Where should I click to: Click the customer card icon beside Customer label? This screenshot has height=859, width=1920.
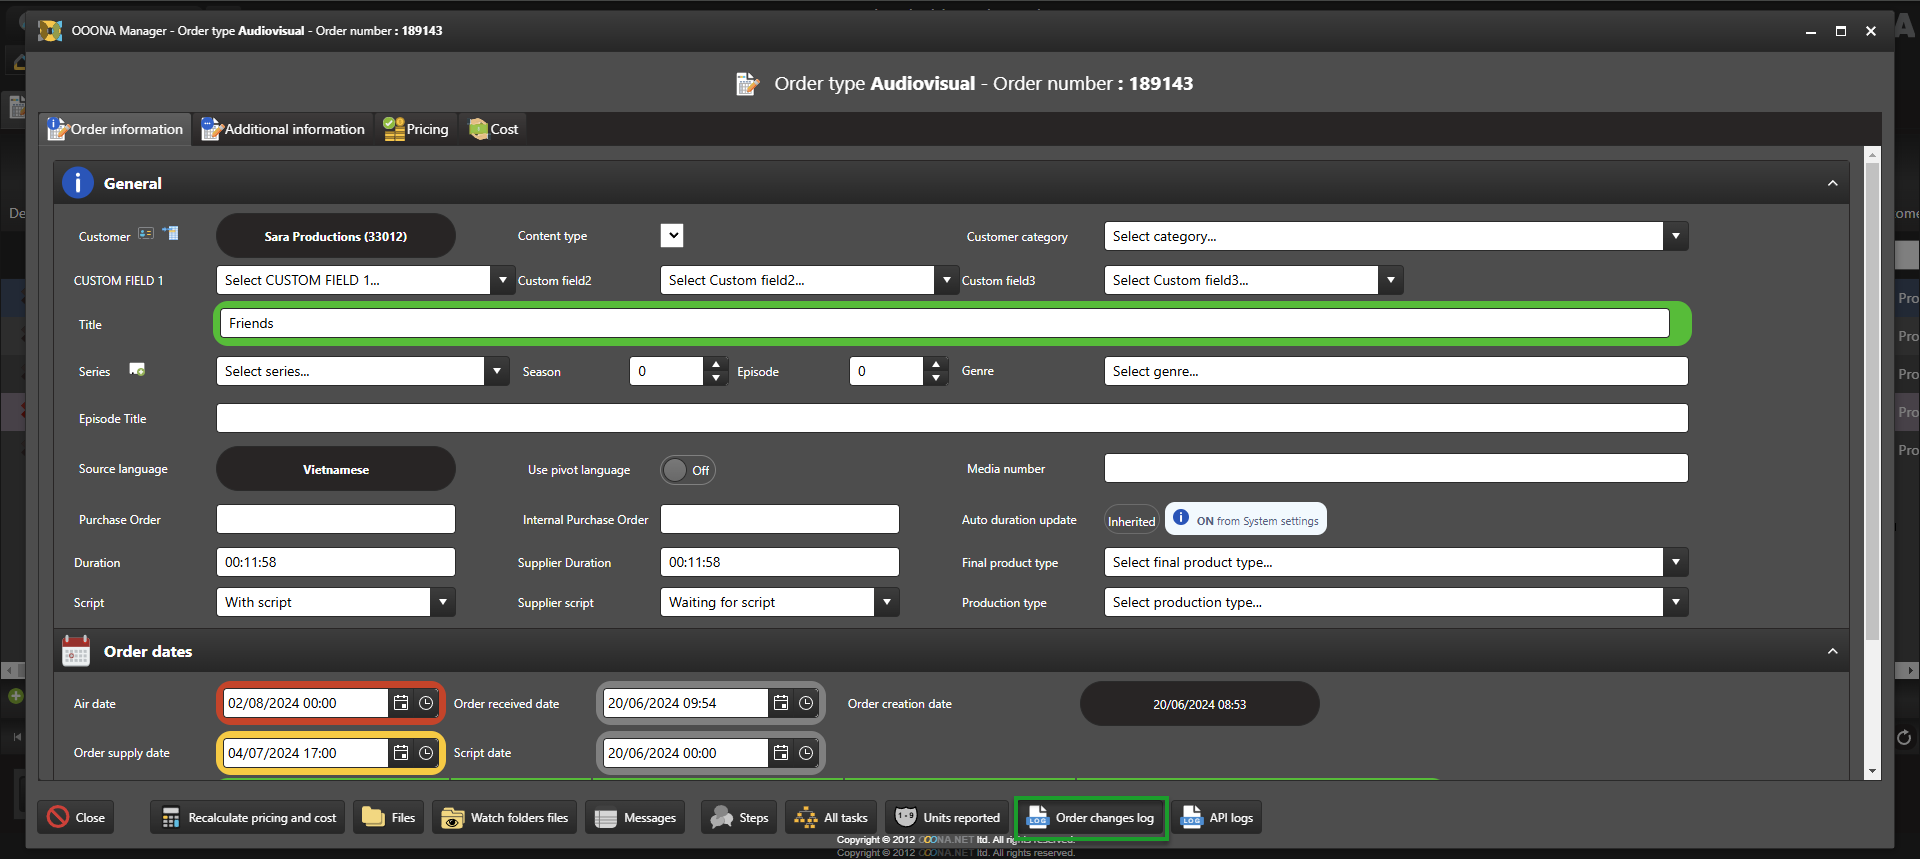coord(146,234)
